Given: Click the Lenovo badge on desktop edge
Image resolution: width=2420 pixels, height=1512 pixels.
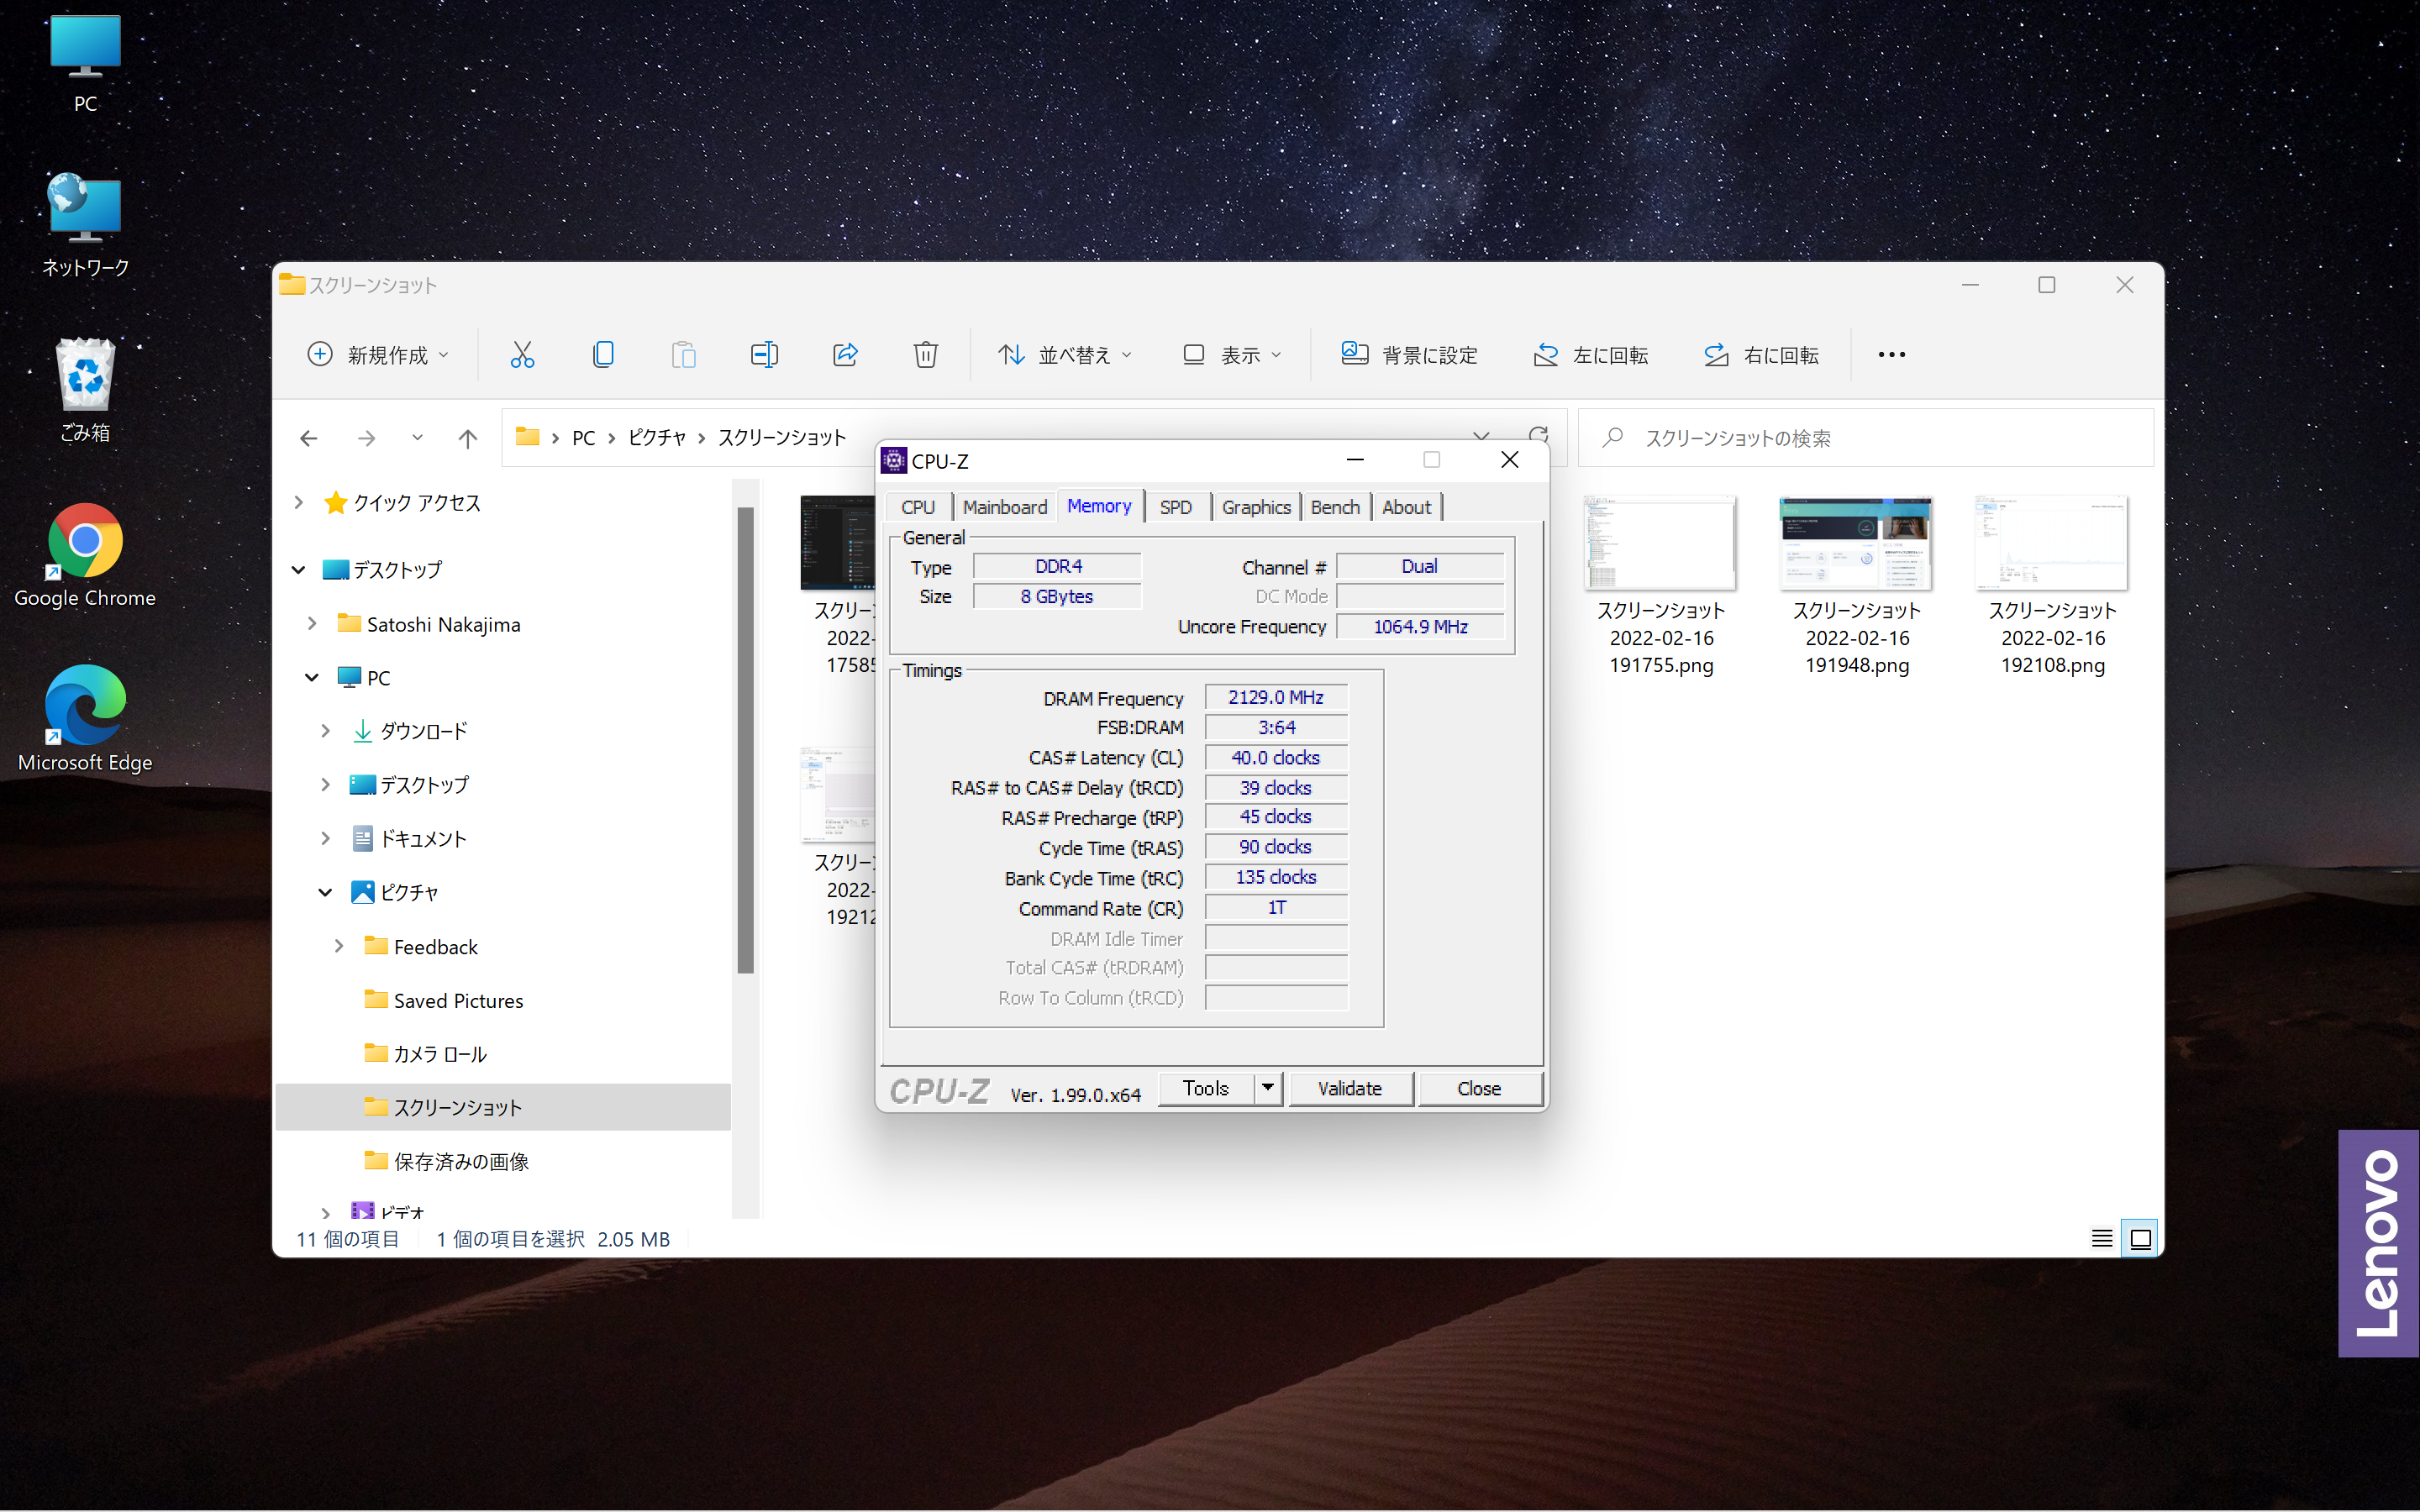Looking at the screenshot, I should tap(2378, 1243).
